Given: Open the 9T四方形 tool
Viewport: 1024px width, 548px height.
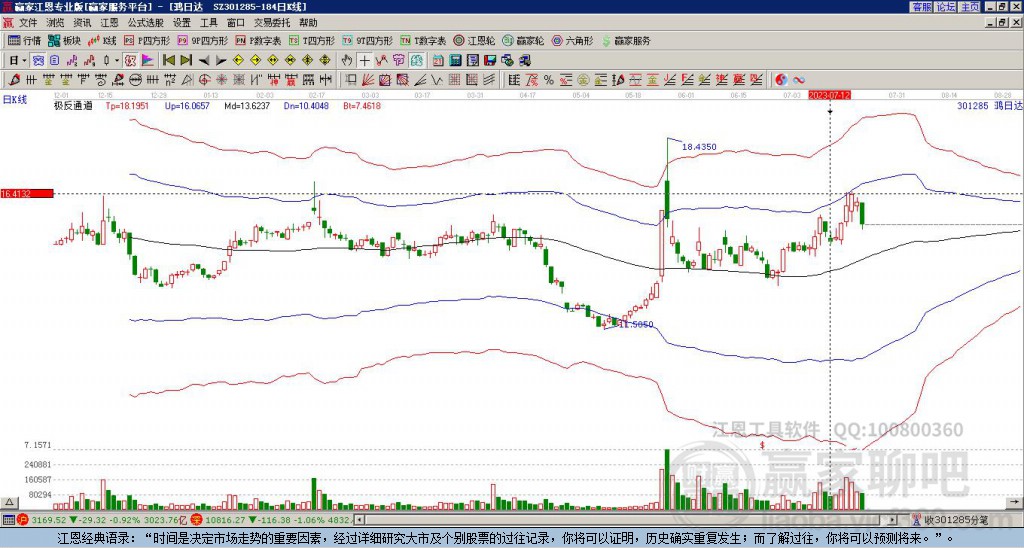Looking at the screenshot, I should point(368,40).
